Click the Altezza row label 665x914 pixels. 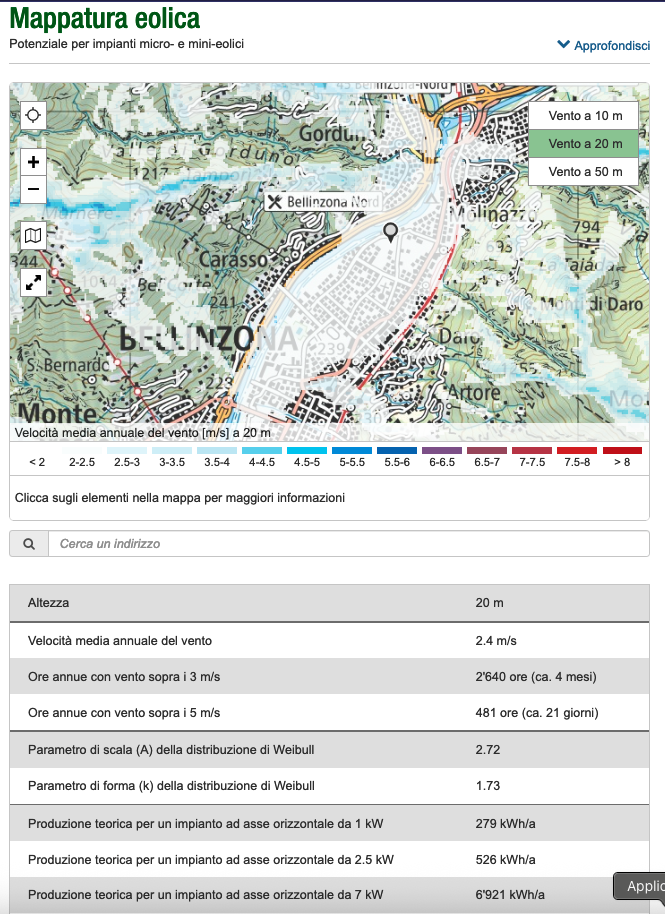click(x=48, y=603)
